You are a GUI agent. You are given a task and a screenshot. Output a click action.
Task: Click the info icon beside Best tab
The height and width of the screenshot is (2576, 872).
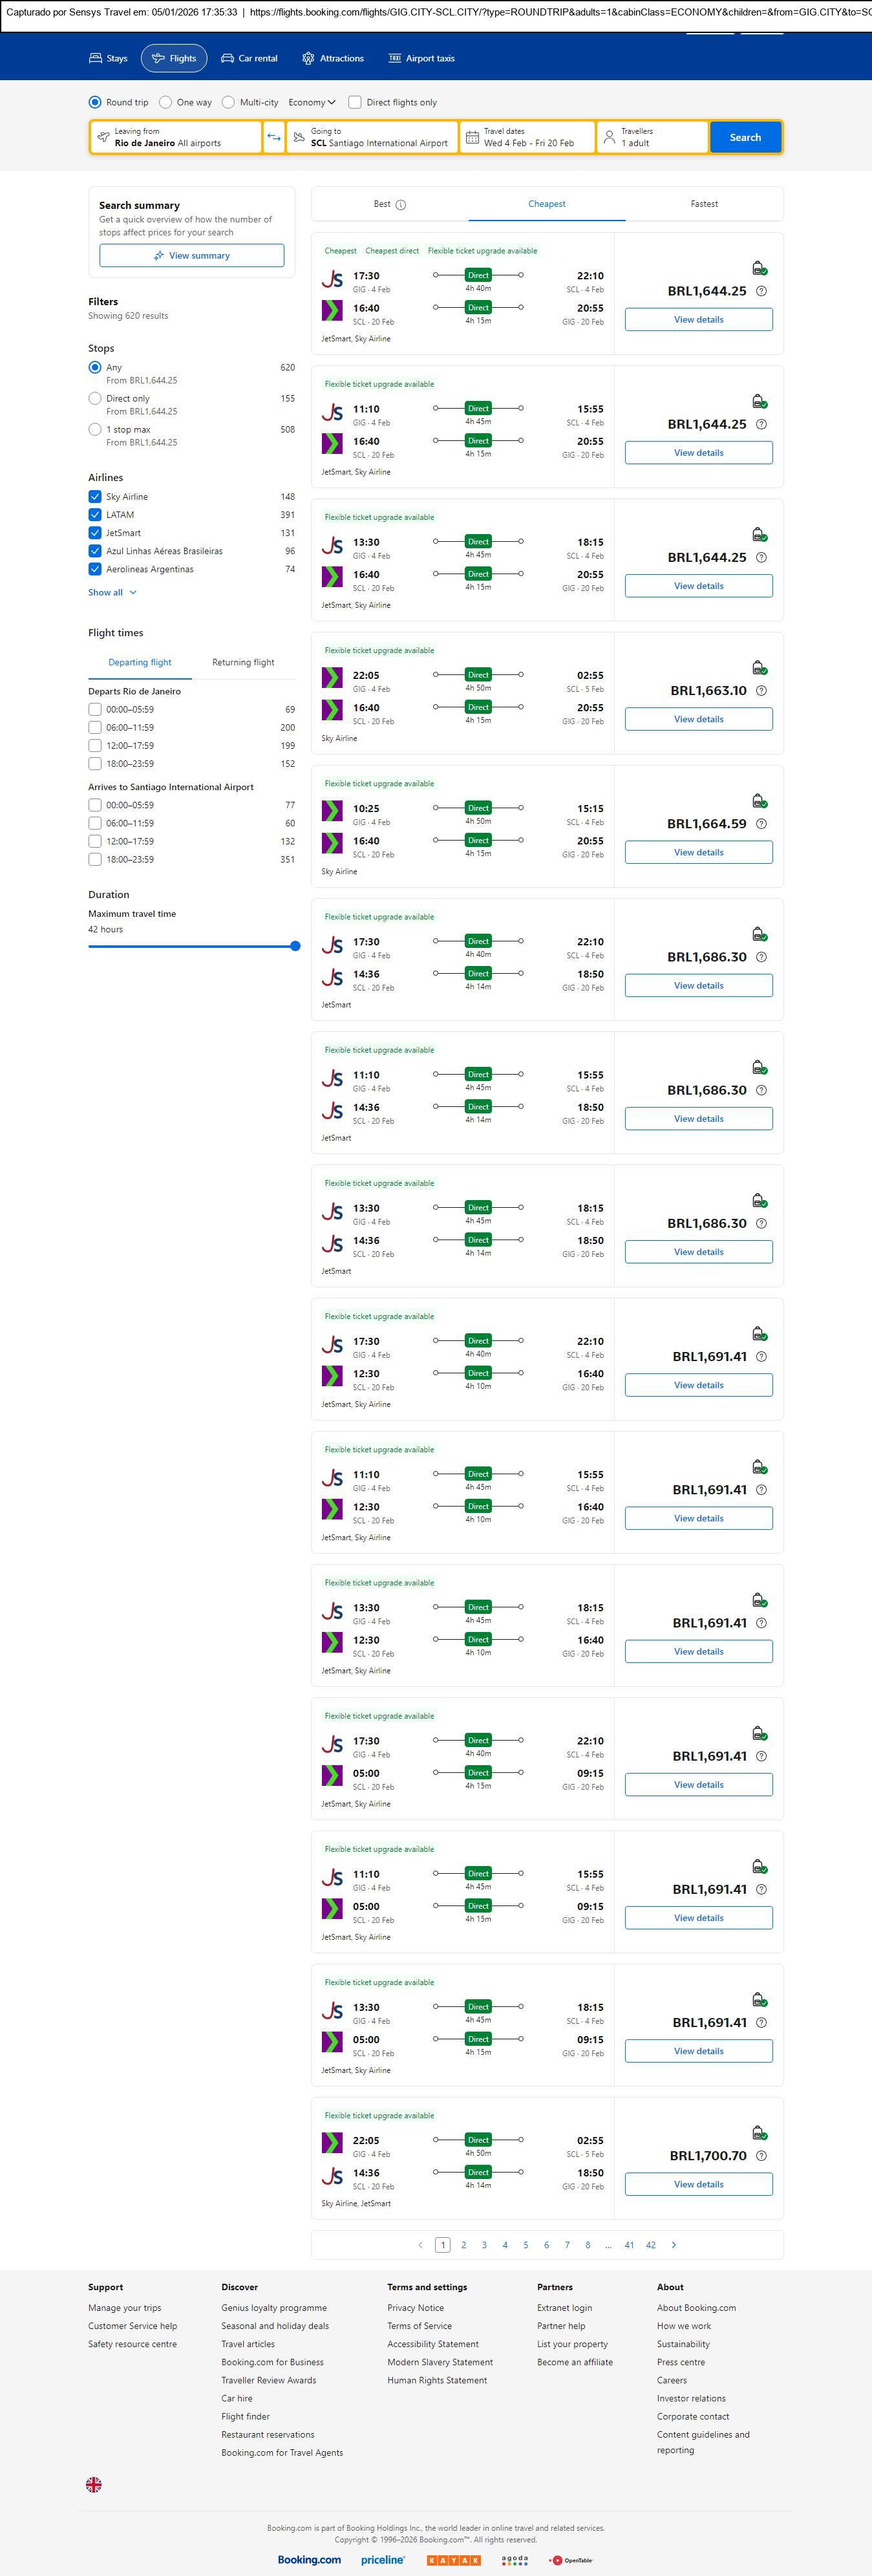point(401,205)
